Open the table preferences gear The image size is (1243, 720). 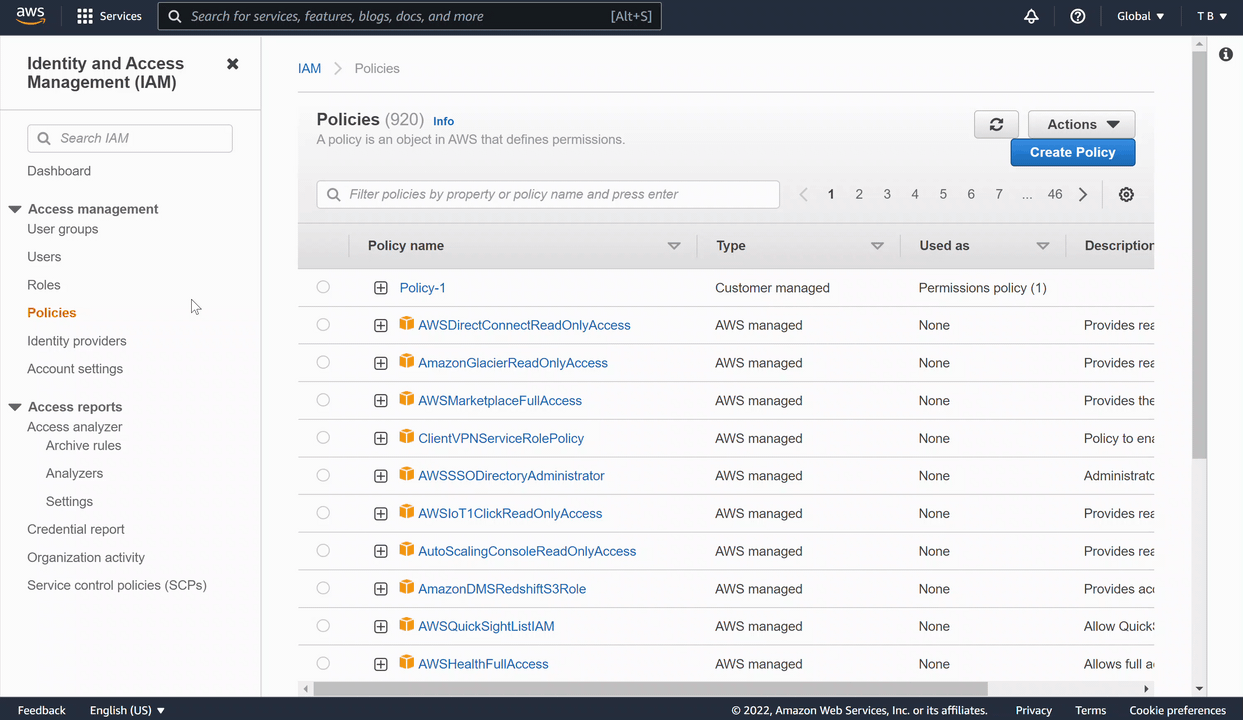[1126, 195]
